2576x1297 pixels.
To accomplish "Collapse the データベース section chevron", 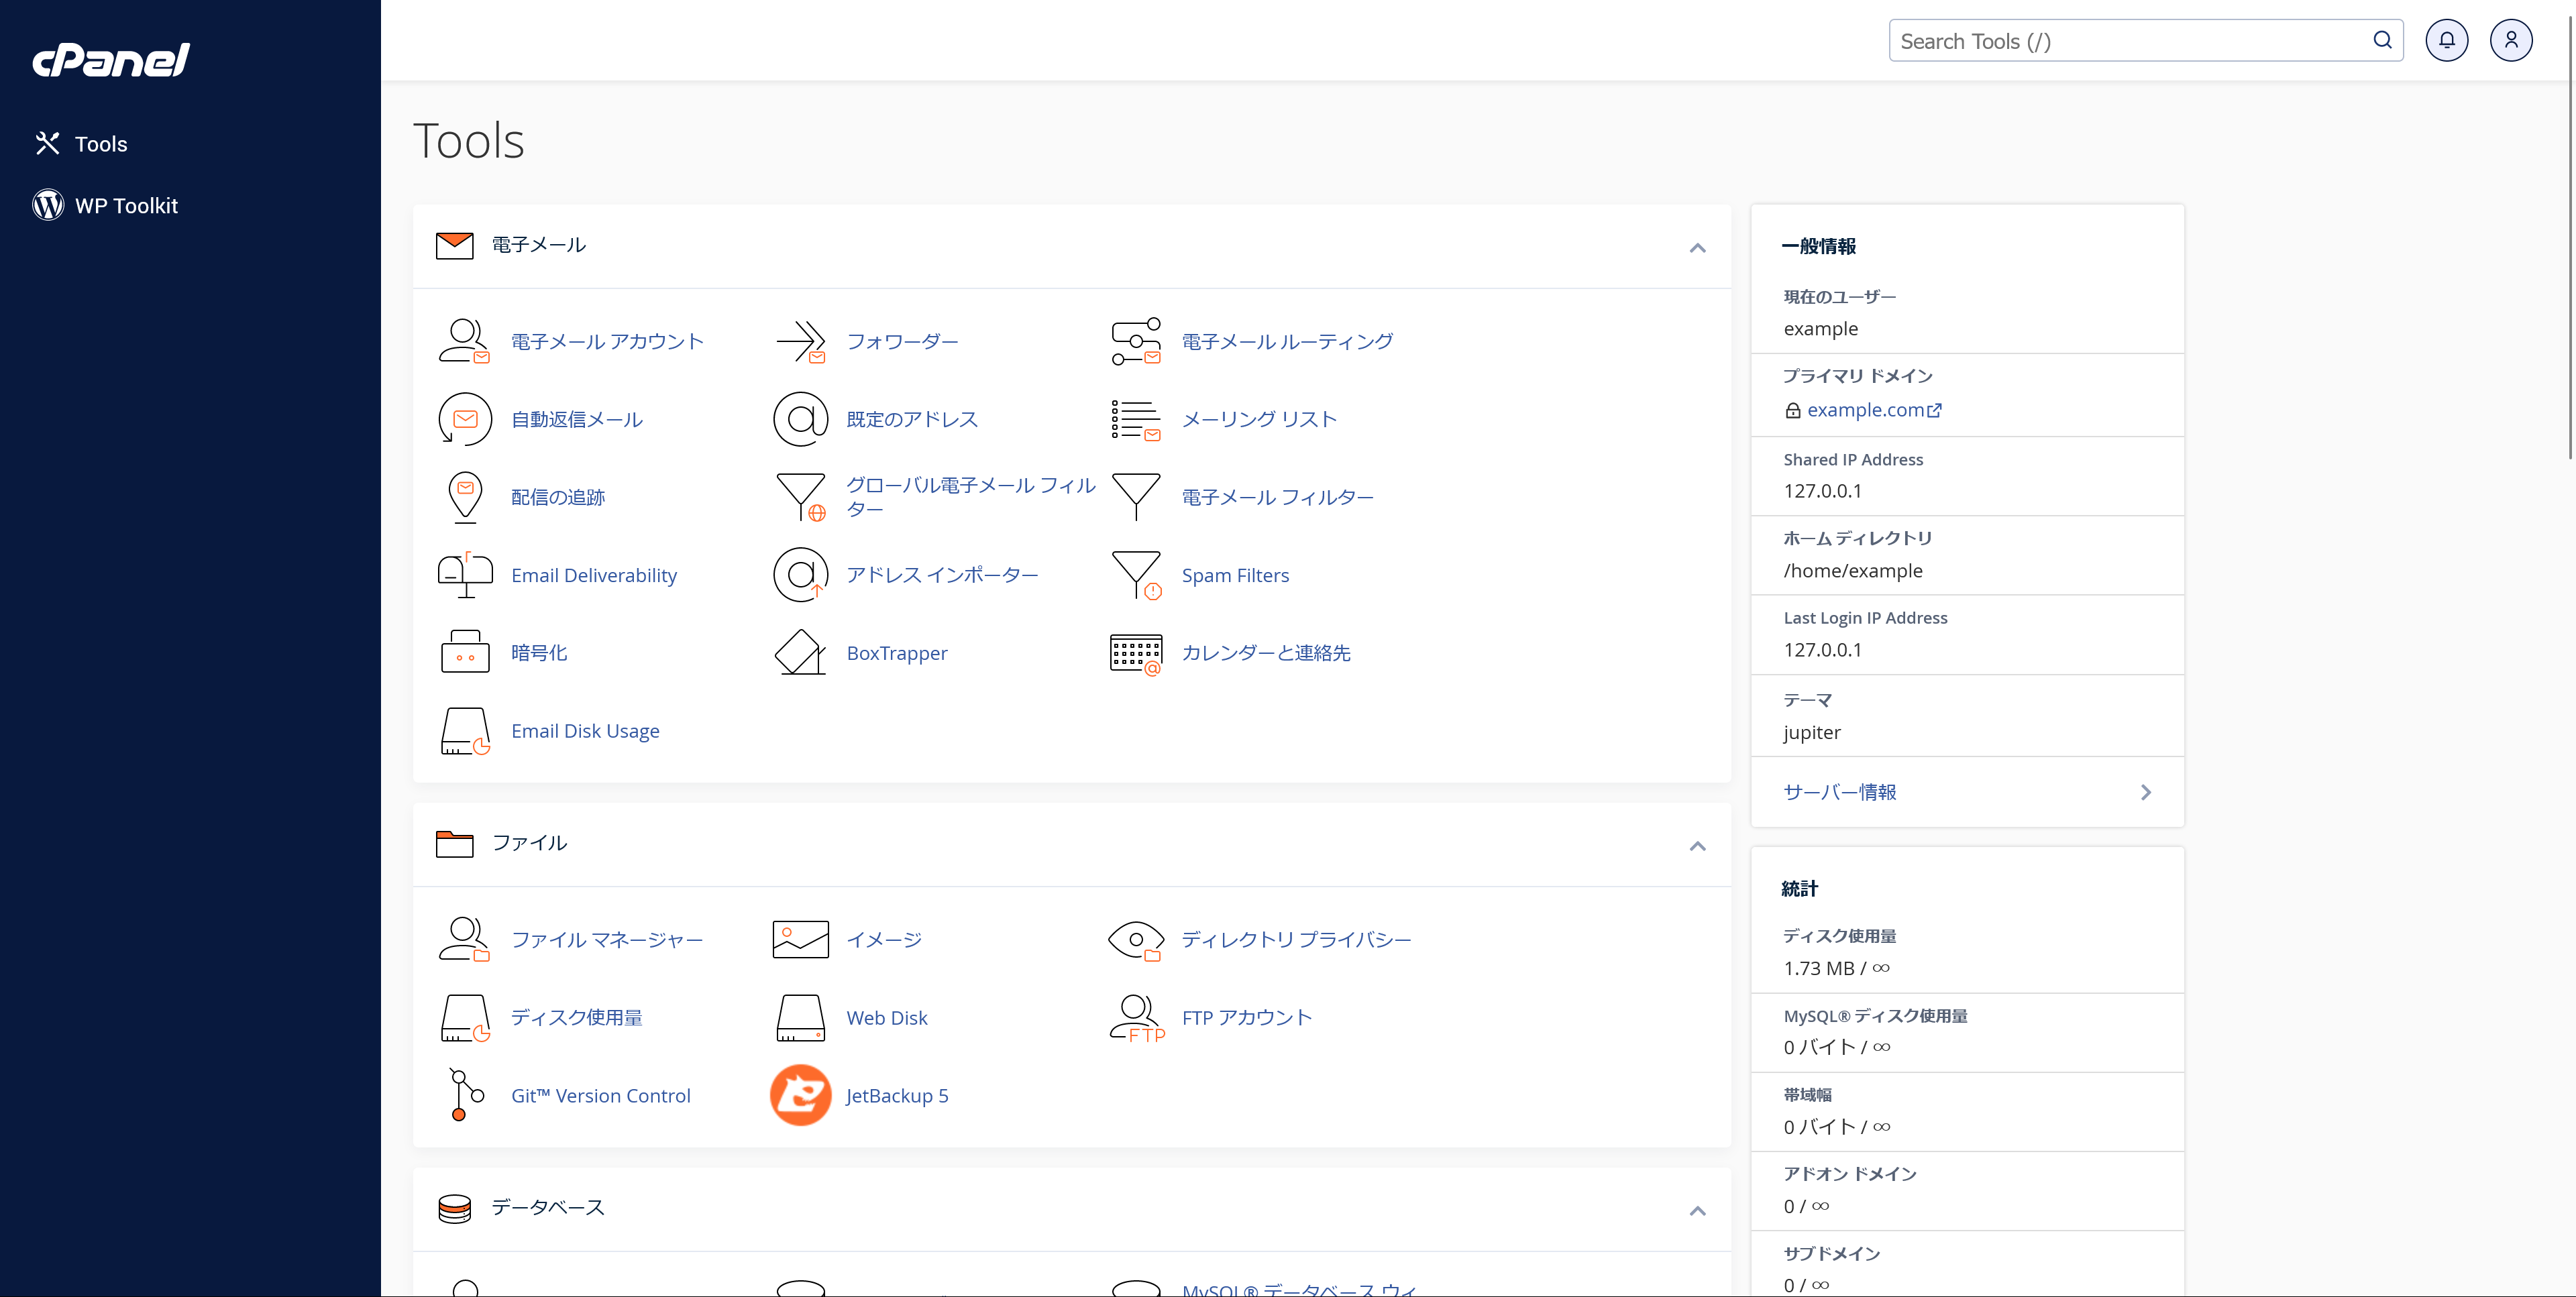I will (x=1697, y=1210).
